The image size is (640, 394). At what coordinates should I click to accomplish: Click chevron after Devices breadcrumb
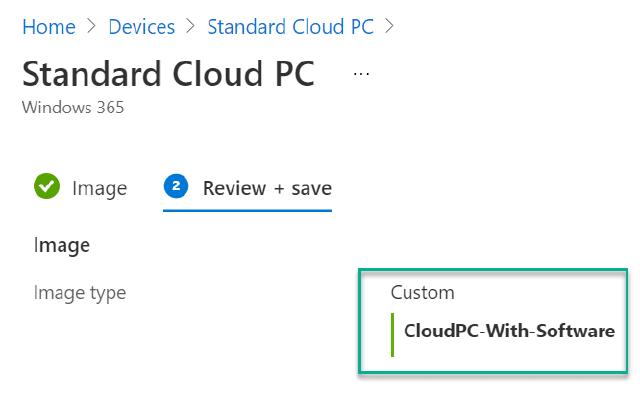[x=191, y=27]
